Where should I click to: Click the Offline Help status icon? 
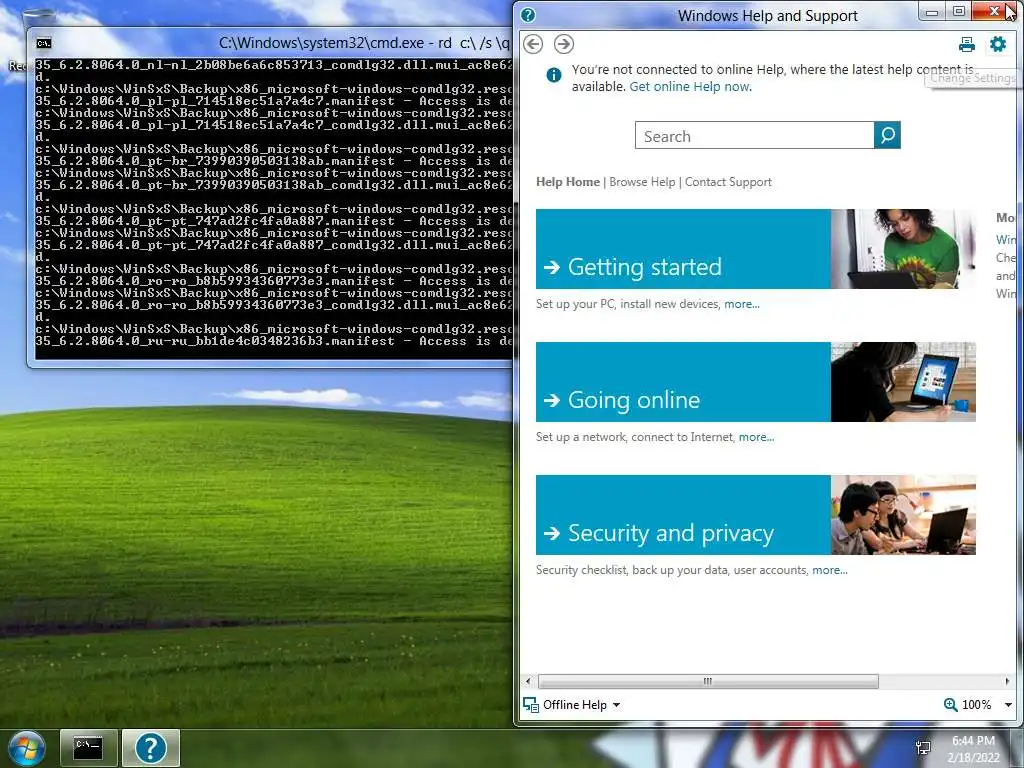[530, 705]
